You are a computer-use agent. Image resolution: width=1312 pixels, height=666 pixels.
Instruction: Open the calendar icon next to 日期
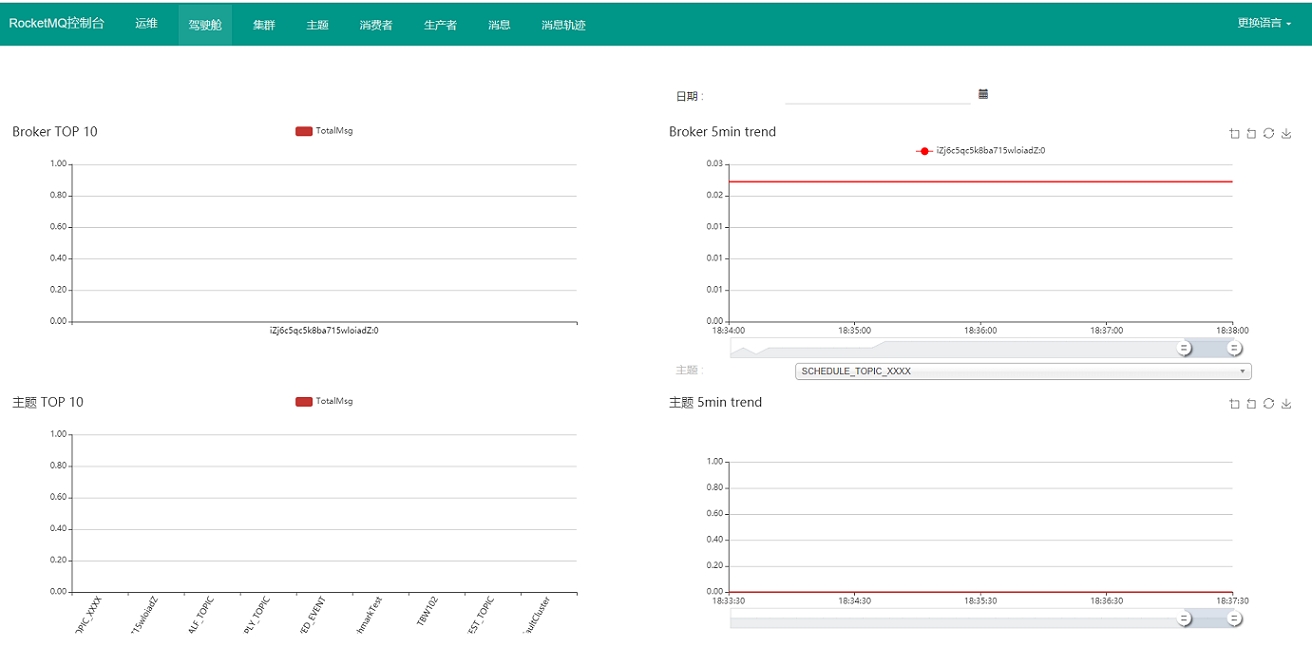(983, 94)
